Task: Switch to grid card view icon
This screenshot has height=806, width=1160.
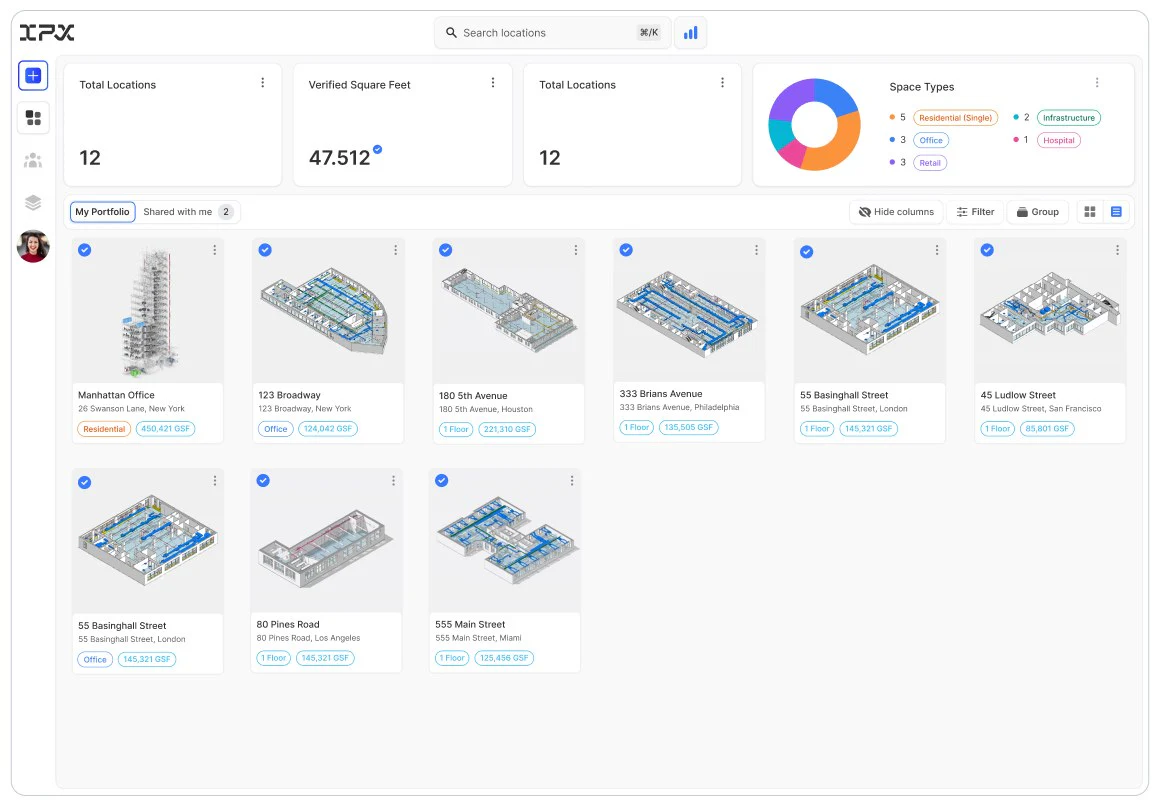Action: pos(1090,212)
